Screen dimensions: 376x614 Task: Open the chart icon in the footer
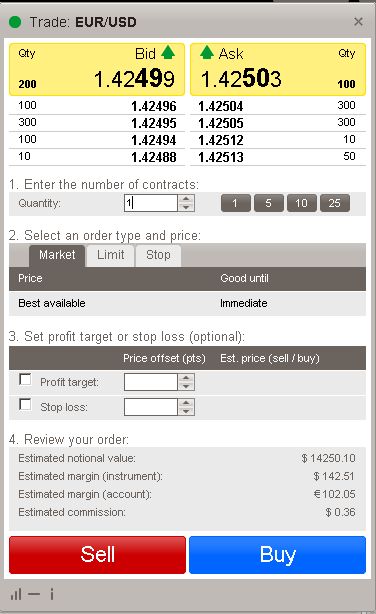[x=16, y=594]
